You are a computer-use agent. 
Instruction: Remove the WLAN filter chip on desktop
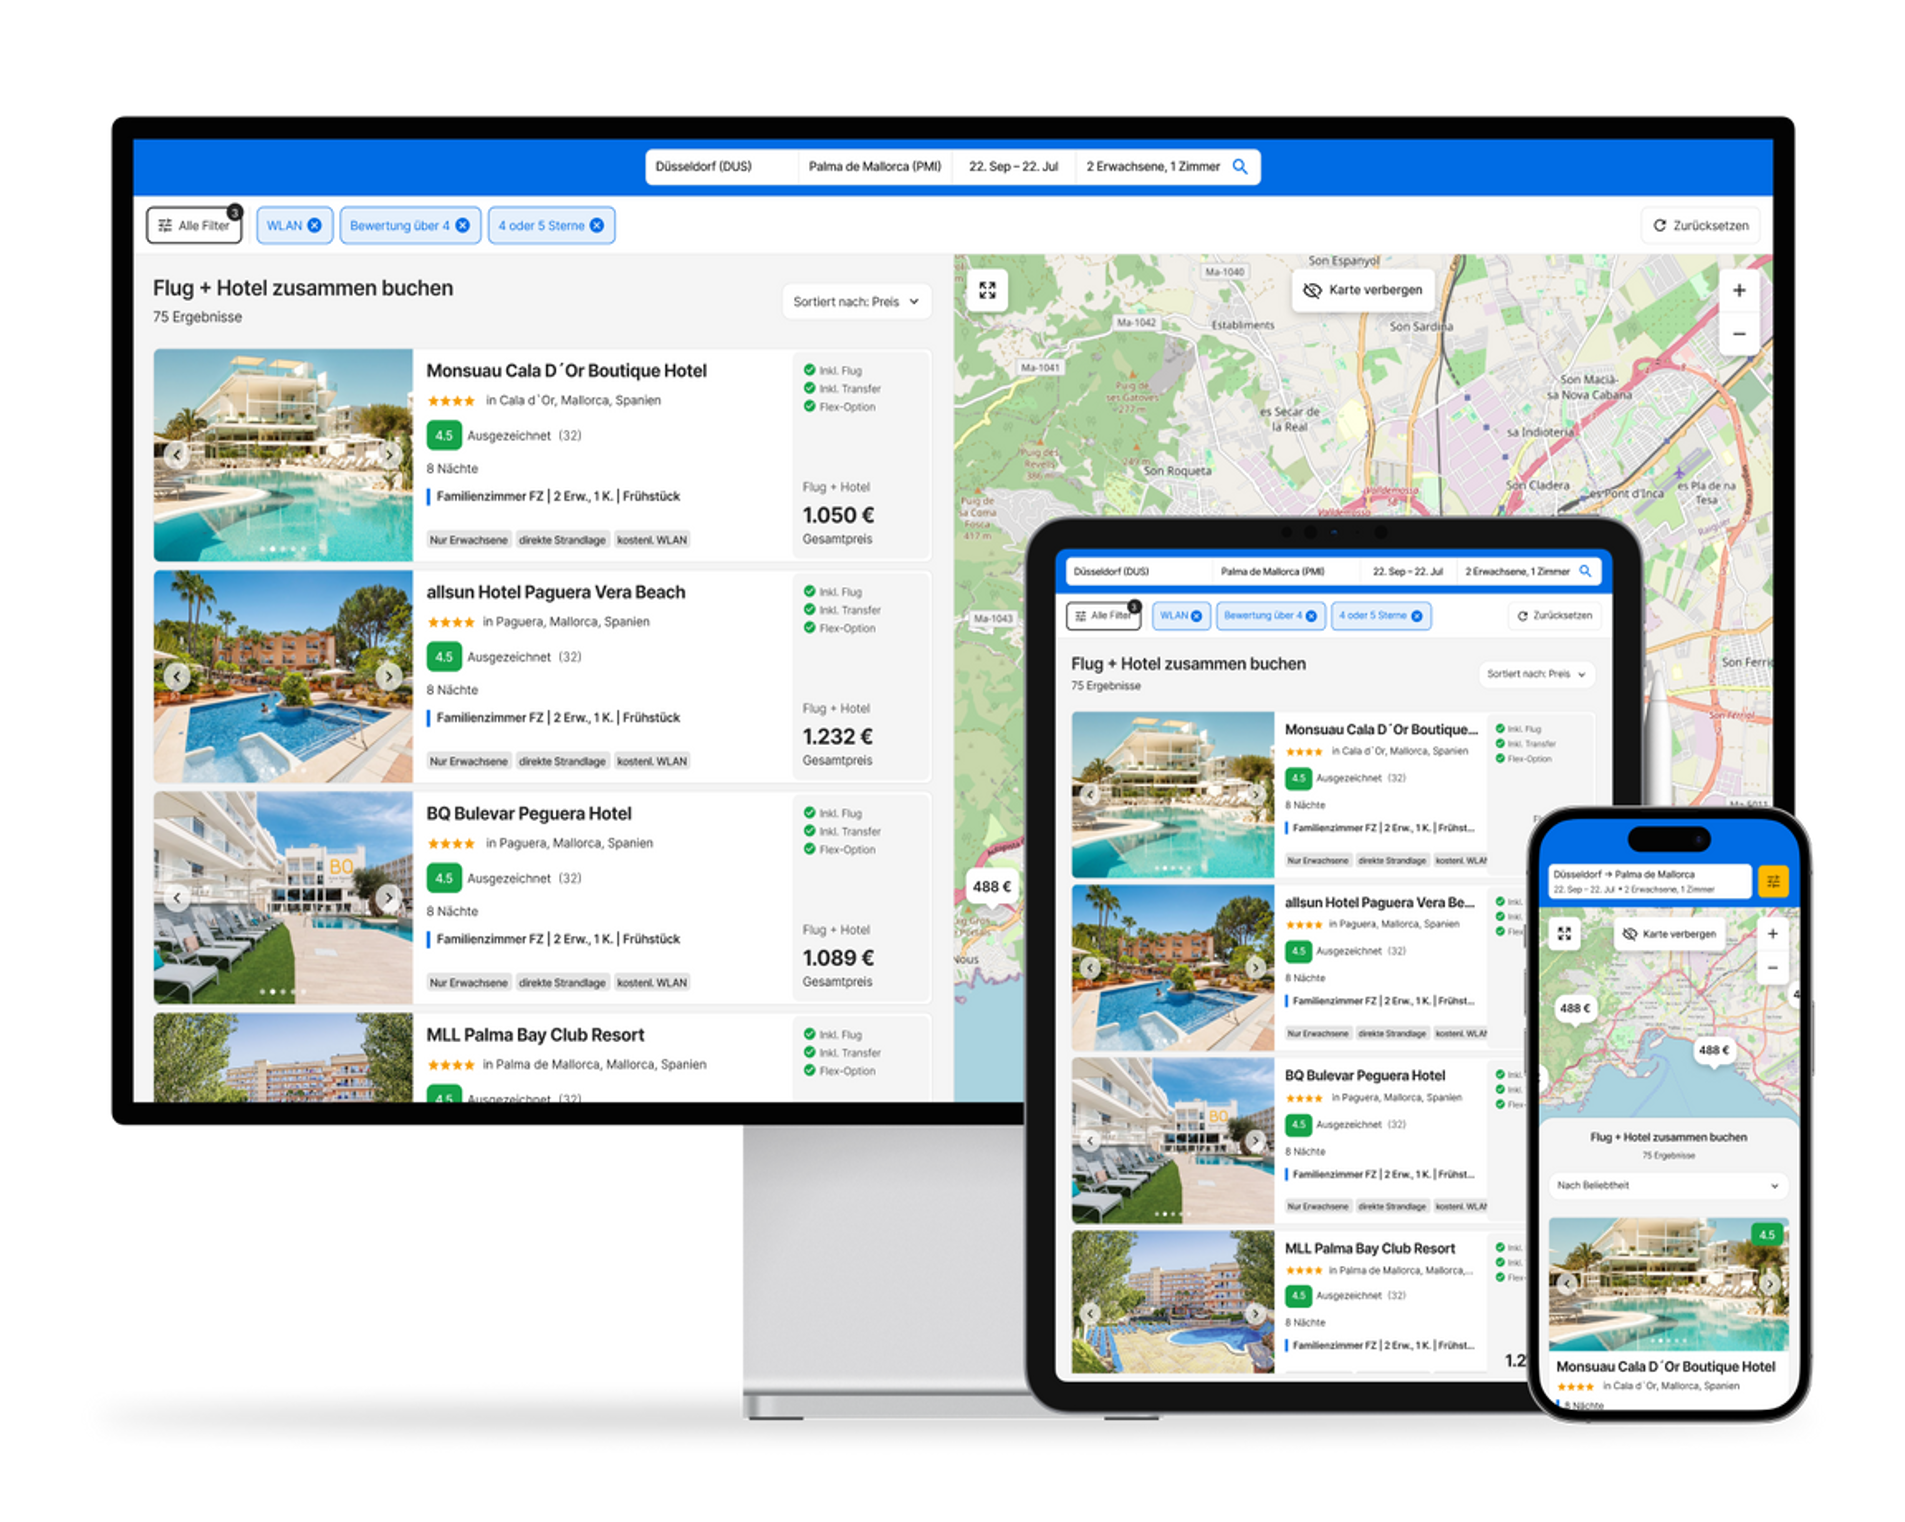click(x=314, y=225)
